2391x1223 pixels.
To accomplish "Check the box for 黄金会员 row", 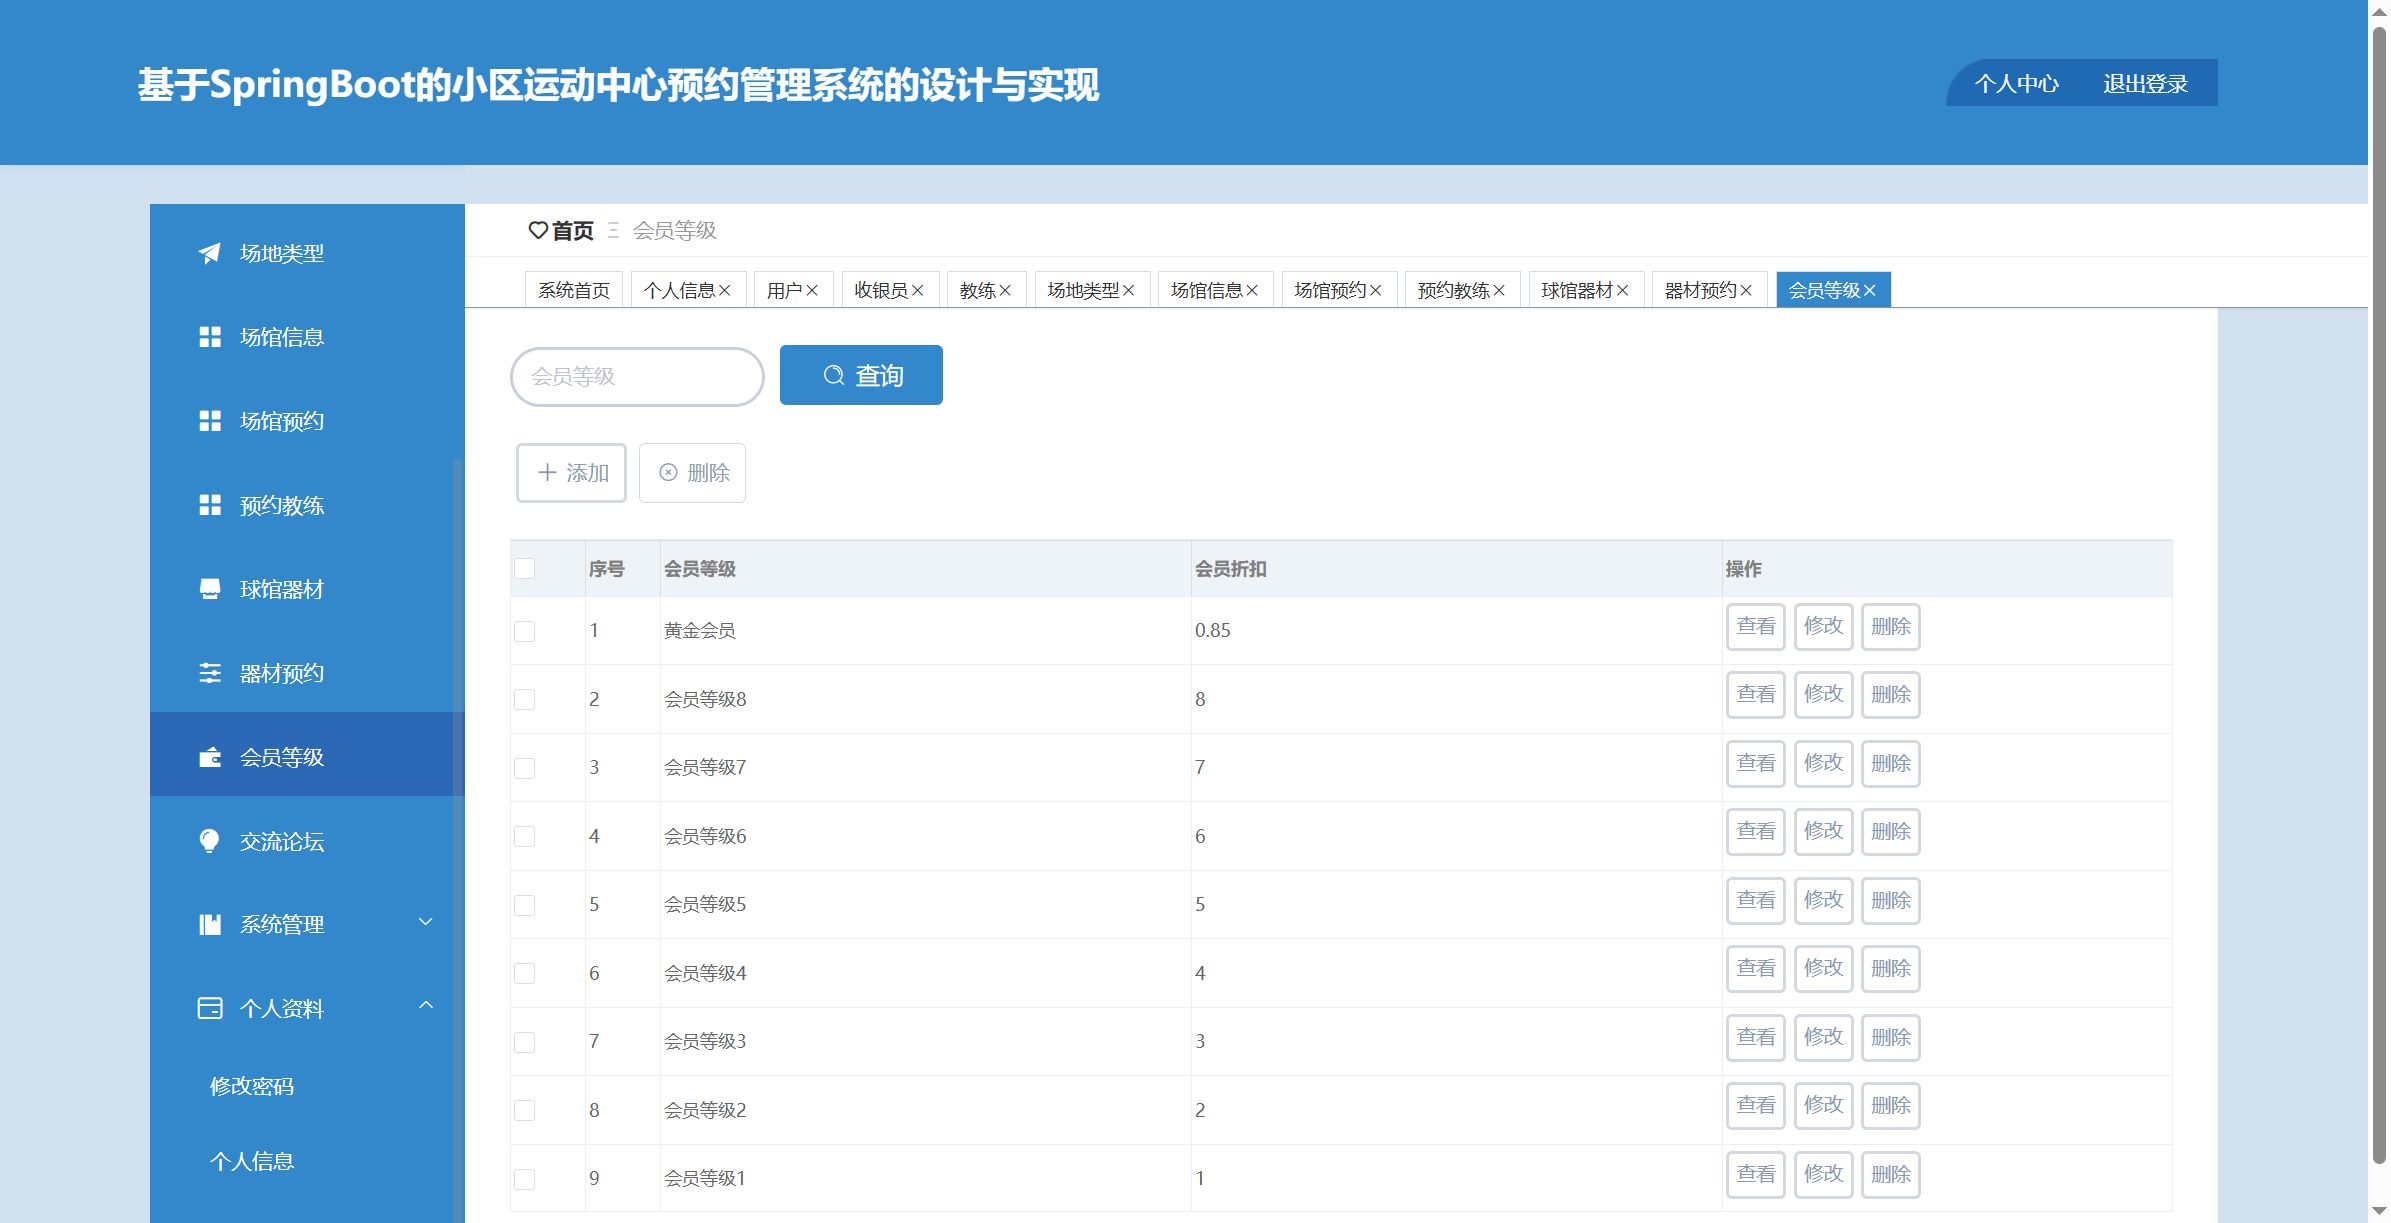I will [524, 631].
